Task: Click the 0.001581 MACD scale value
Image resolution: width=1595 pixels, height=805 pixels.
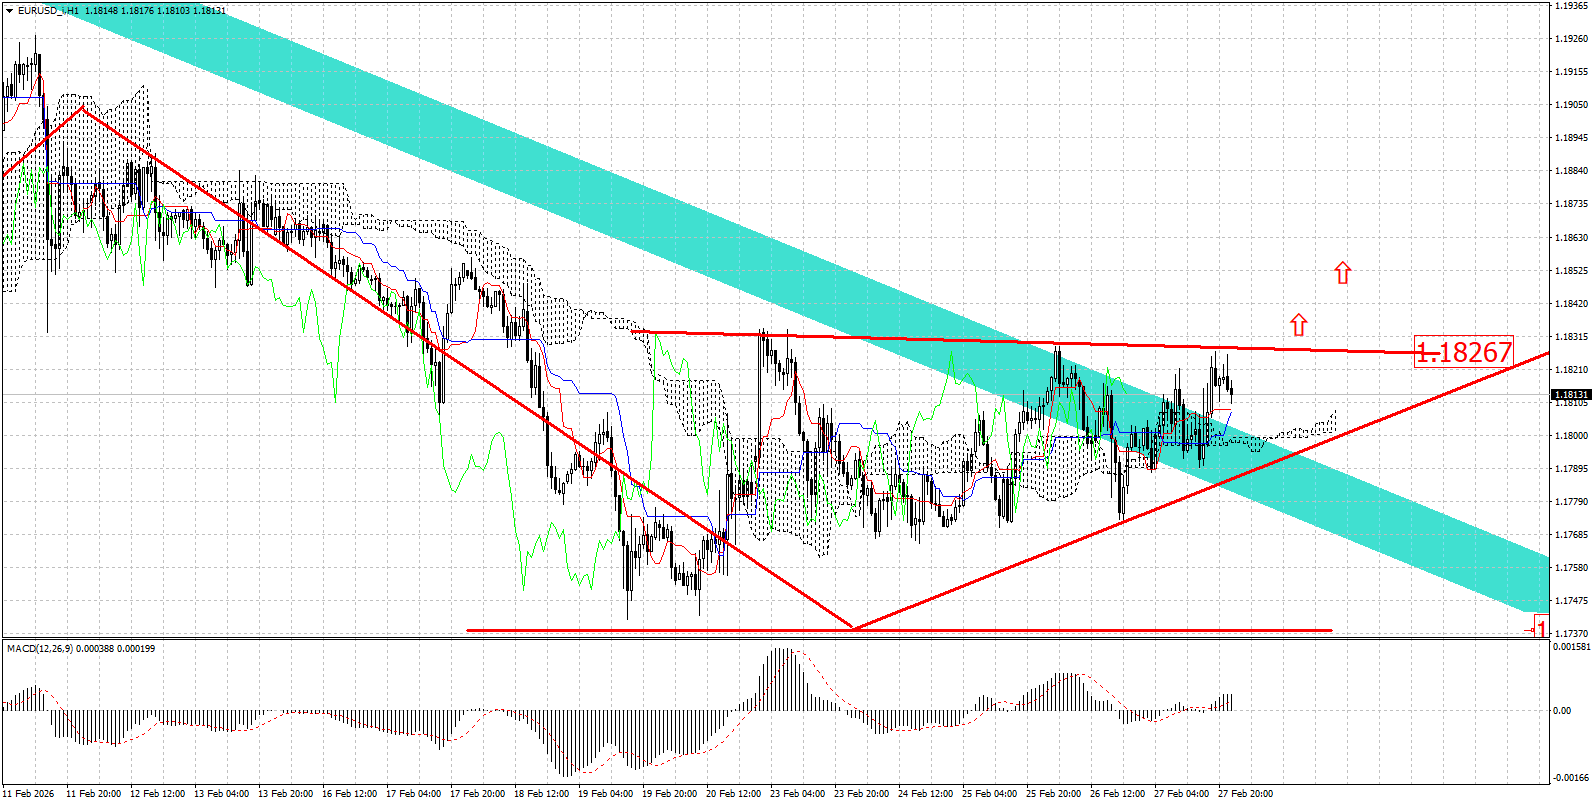Action: (1571, 647)
